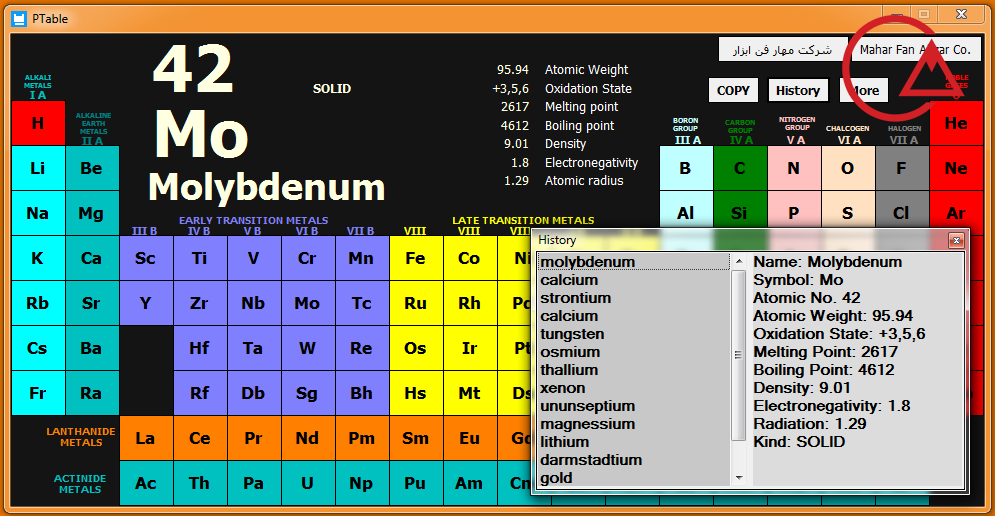Click the history list vertical scrollbar
Screen dimensions: 995x516
pyautogui.click(x=739, y=370)
